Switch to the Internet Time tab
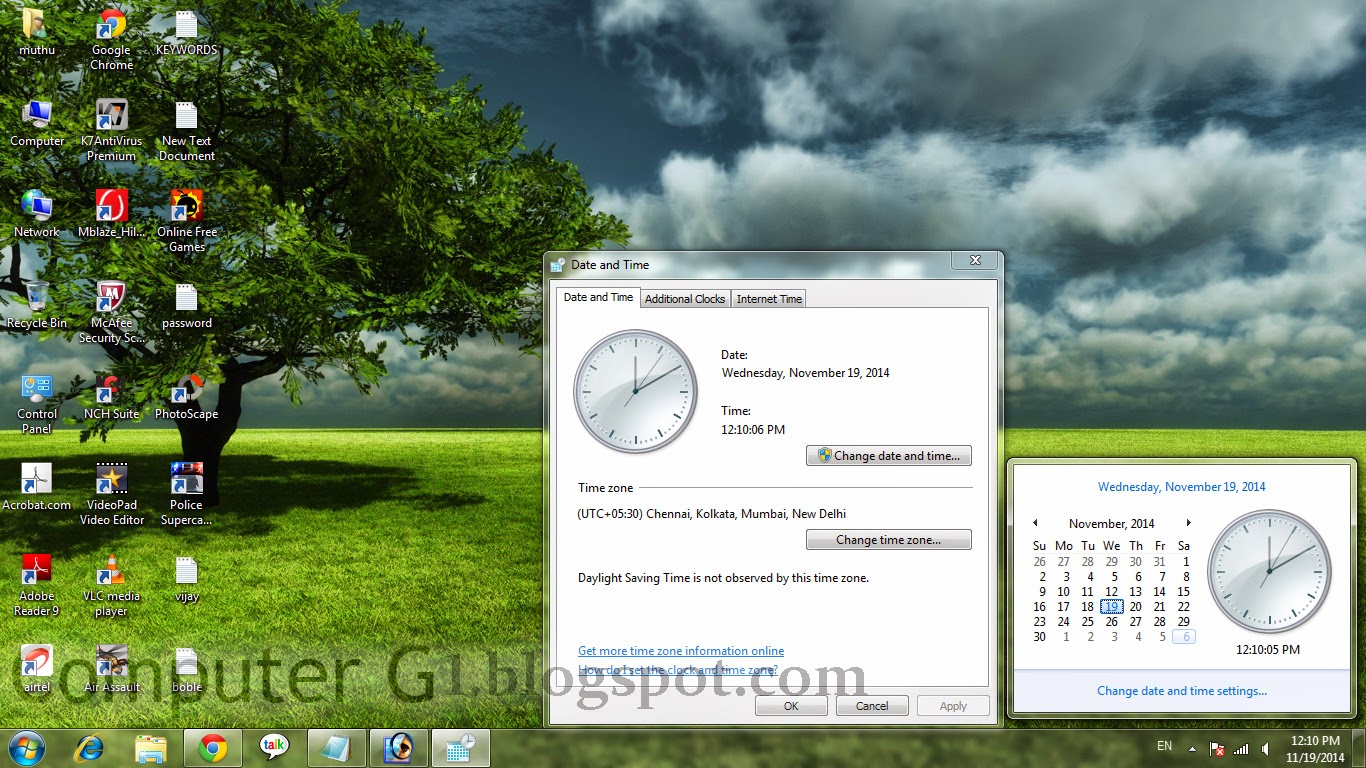The height and width of the screenshot is (768, 1366). tap(768, 298)
